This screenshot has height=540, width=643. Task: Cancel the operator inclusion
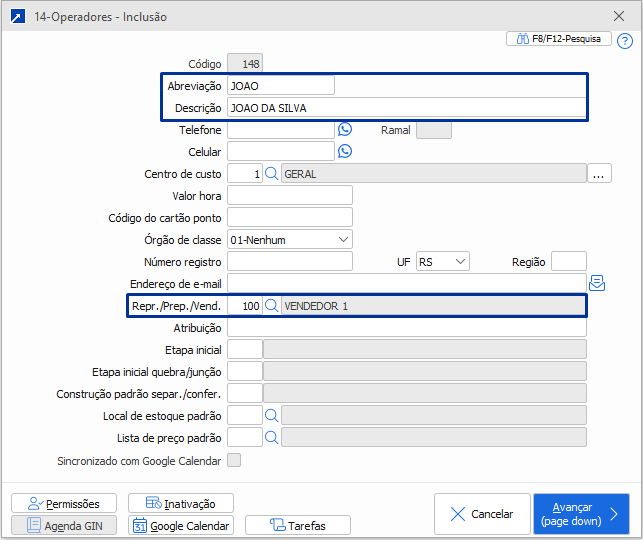pyautogui.click(x=482, y=514)
